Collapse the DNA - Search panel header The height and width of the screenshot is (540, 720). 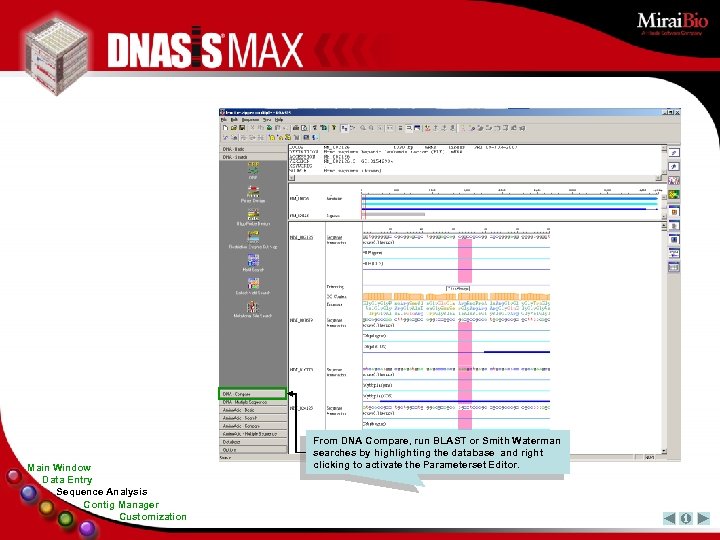click(x=253, y=157)
